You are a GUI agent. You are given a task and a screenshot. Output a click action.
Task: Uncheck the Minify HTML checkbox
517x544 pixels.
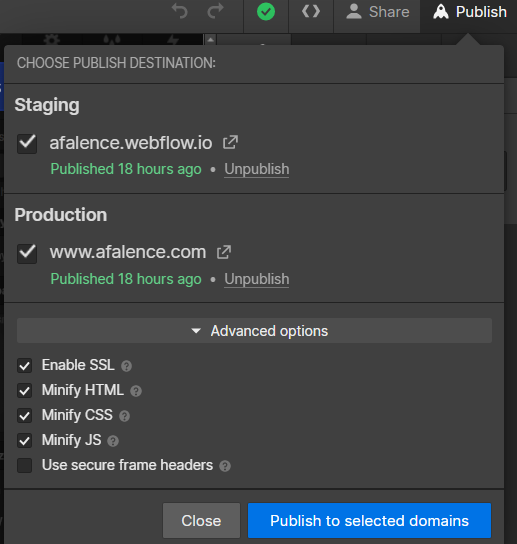pyautogui.click(x=25, y=391)
